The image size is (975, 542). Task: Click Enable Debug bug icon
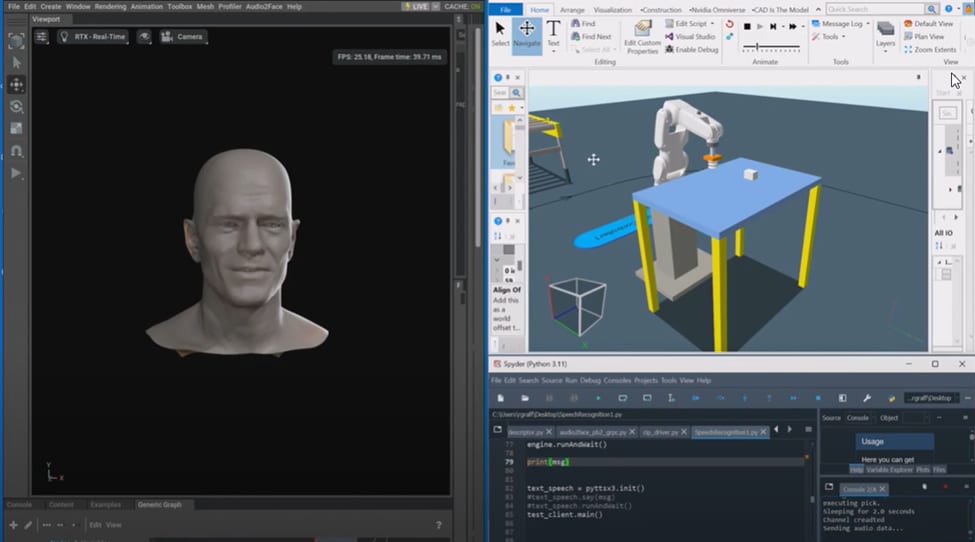691,50
